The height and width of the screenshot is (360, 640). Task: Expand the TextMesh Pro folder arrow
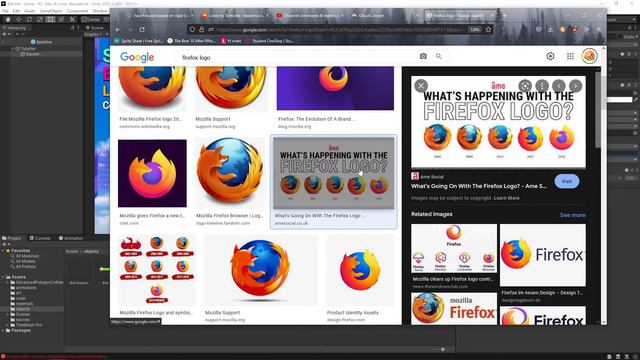coord(8,325)
